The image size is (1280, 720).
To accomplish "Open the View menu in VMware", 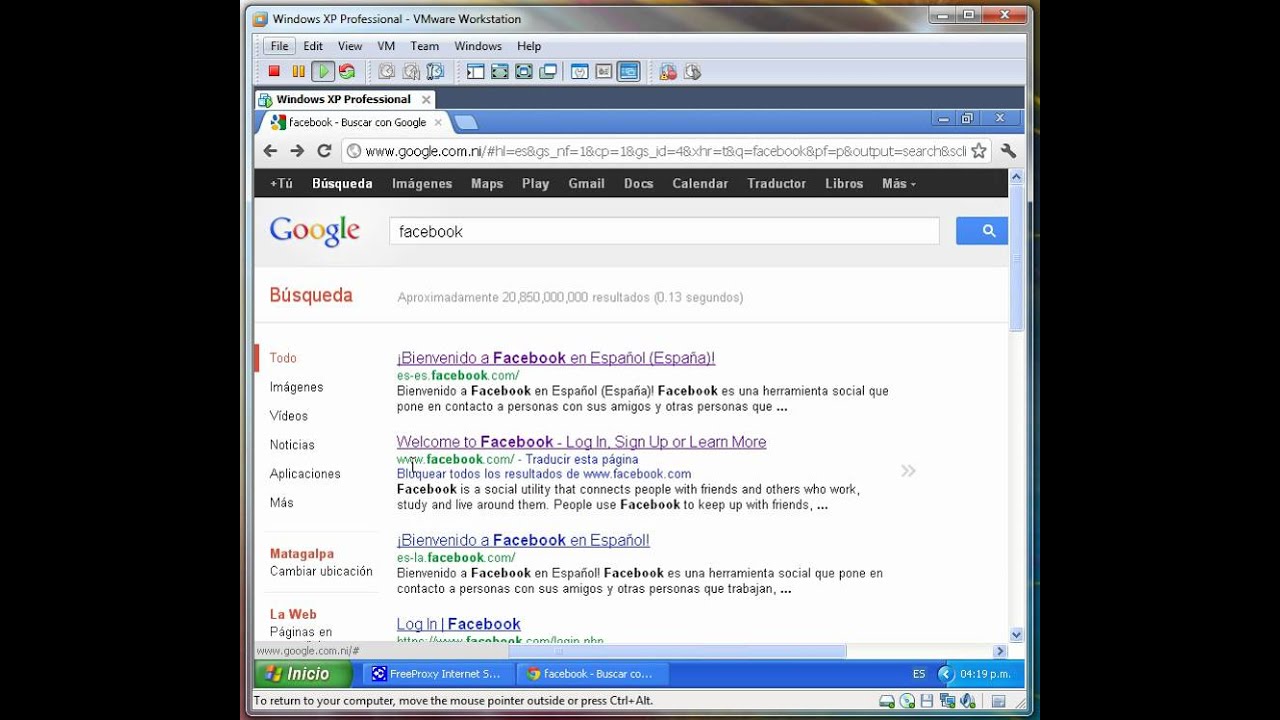I will [350, 46].
